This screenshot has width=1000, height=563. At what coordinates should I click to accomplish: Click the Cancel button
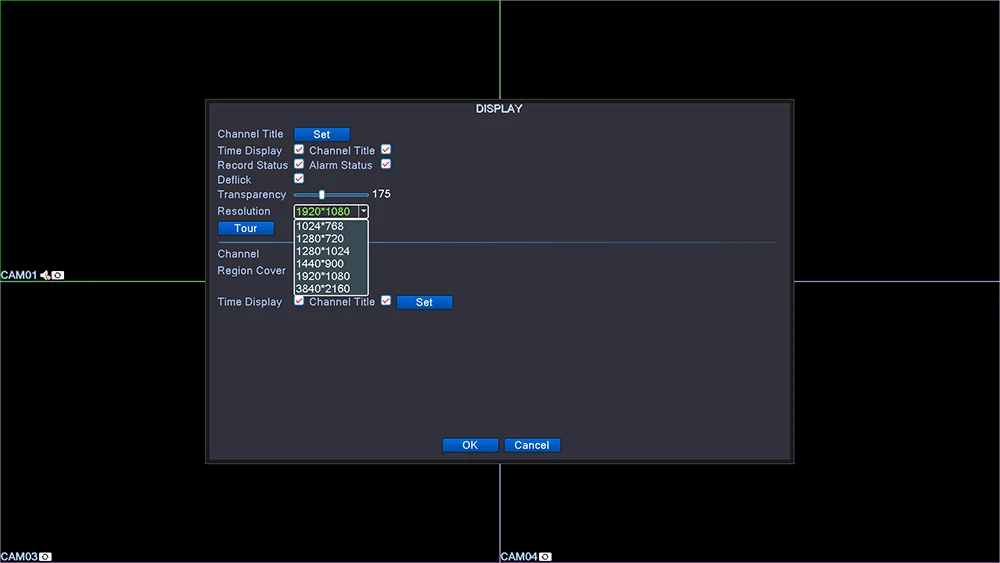(x=532, y=445)
